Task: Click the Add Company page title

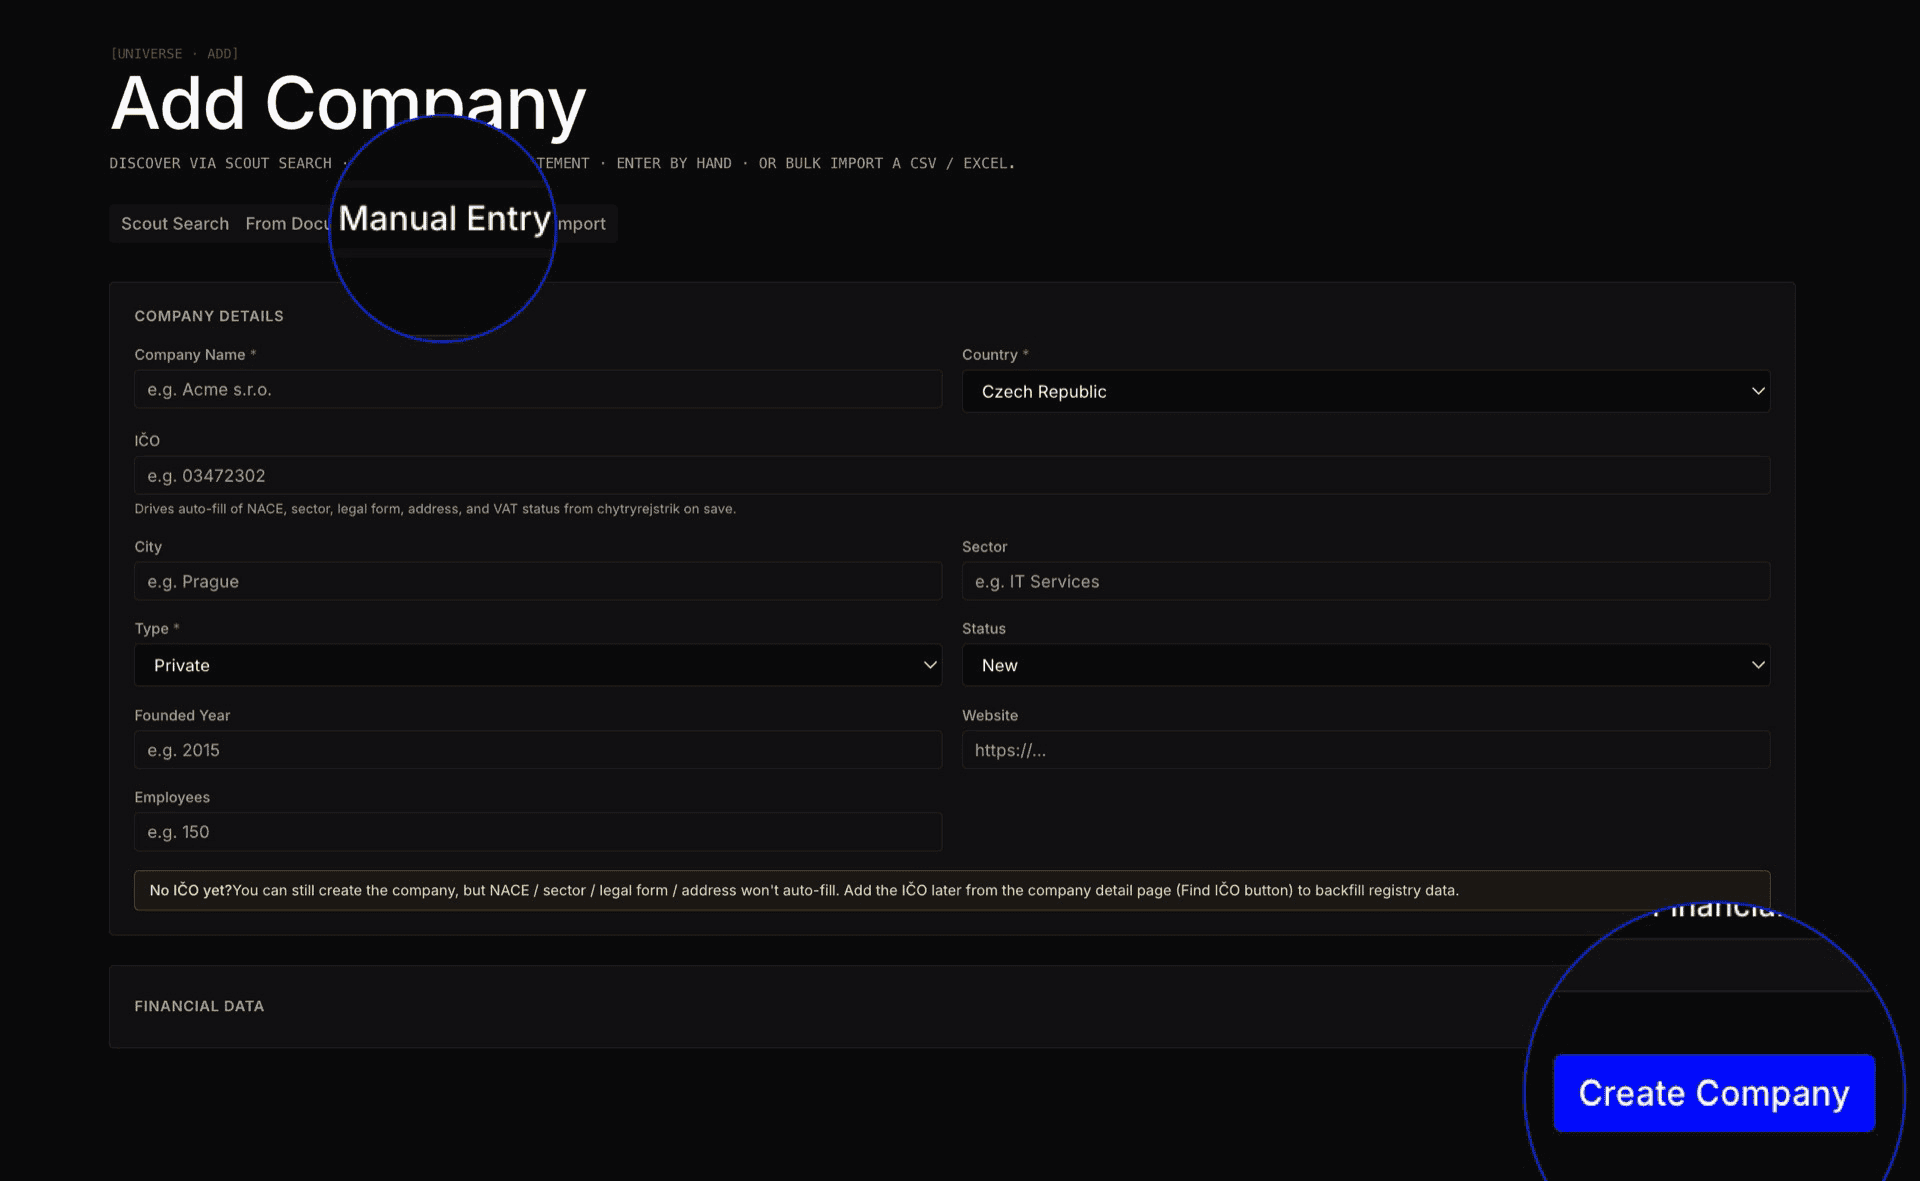Action: [x=348, y=103]
